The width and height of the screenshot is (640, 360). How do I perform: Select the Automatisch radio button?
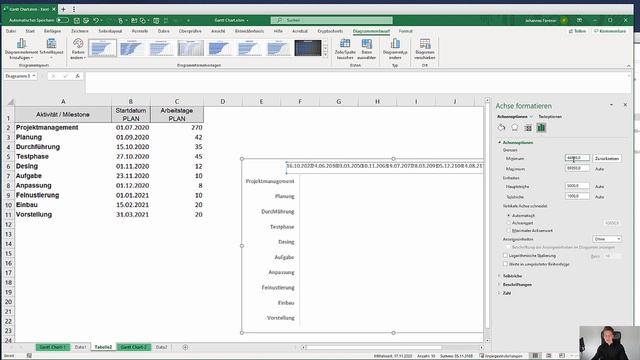click(x=509, y=215)
